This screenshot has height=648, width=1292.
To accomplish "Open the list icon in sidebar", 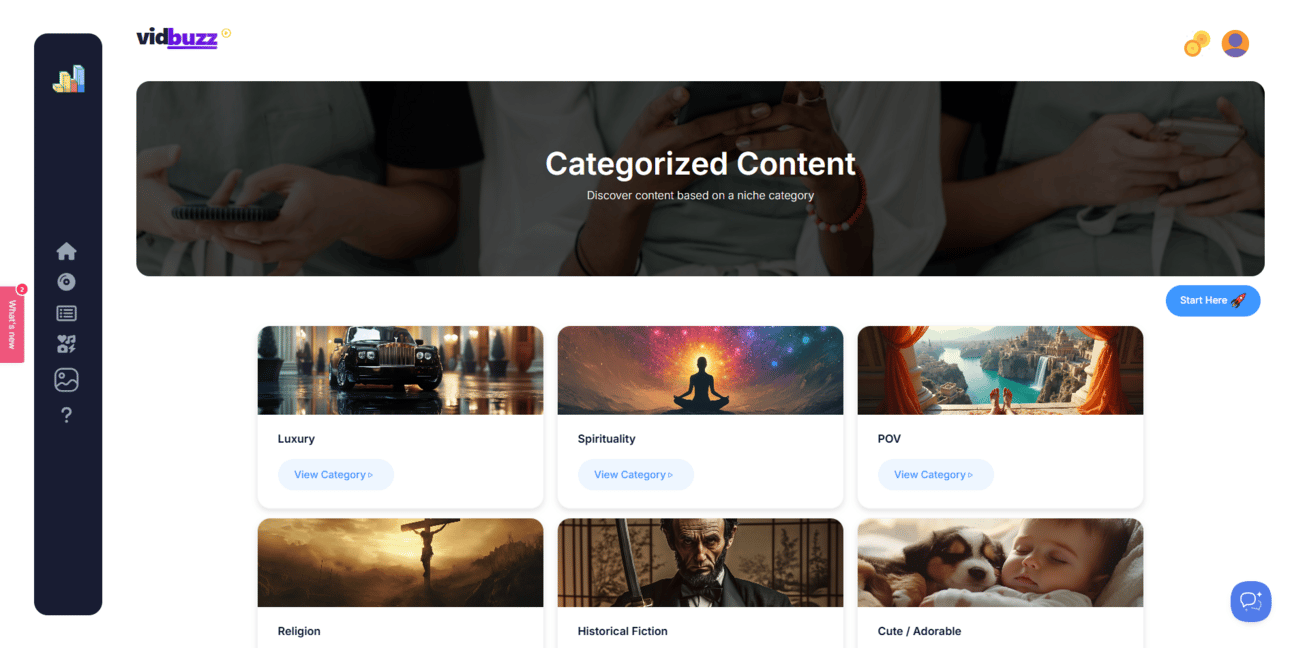I will coord(67,313).
